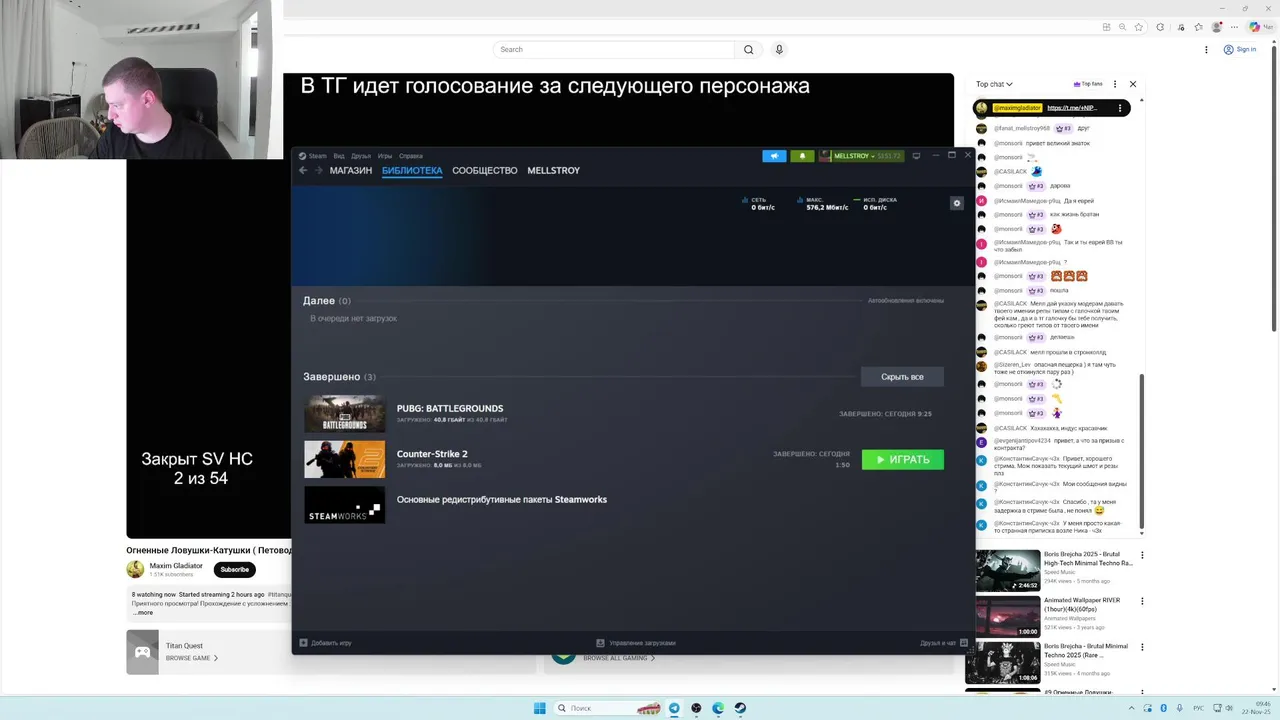Click Добавить игру at bottom left
The image size is (1280, 720).
pos(326,643)
